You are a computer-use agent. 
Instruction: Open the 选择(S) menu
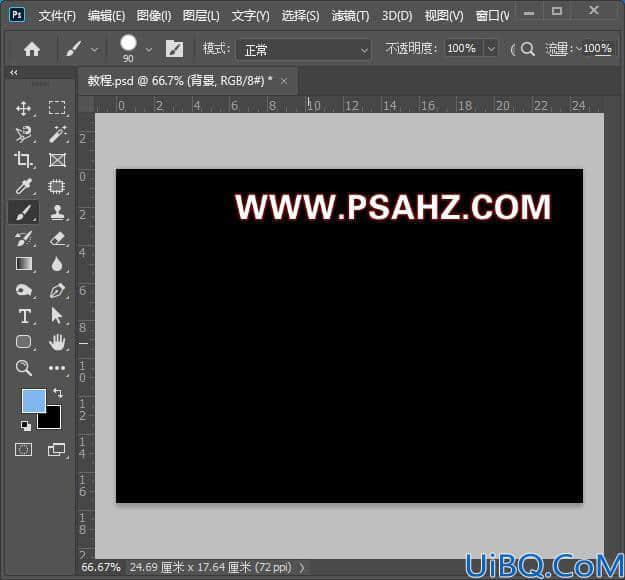(x=300, y=16)
